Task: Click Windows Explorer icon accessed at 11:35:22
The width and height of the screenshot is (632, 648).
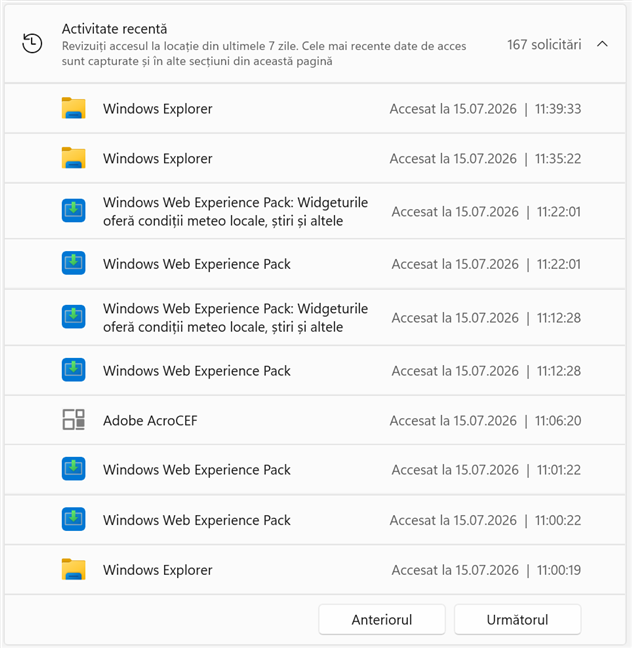Action: click(x=74, y=158)
